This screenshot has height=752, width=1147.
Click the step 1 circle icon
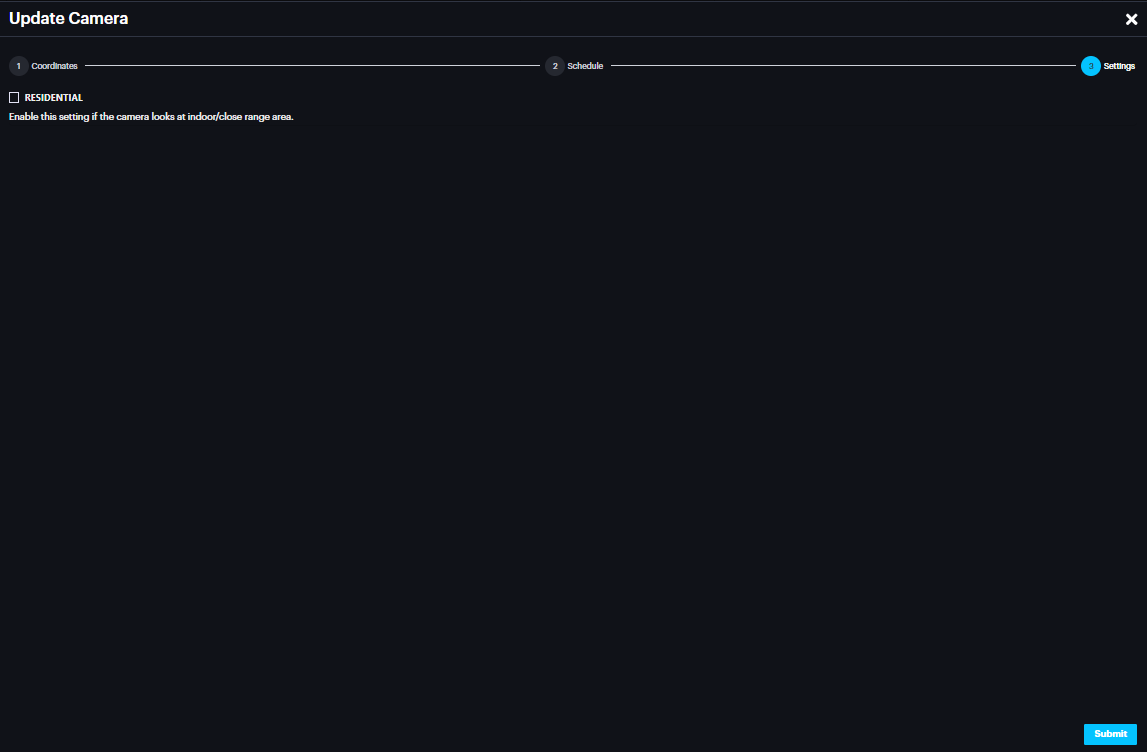click(x=18, y=66)
